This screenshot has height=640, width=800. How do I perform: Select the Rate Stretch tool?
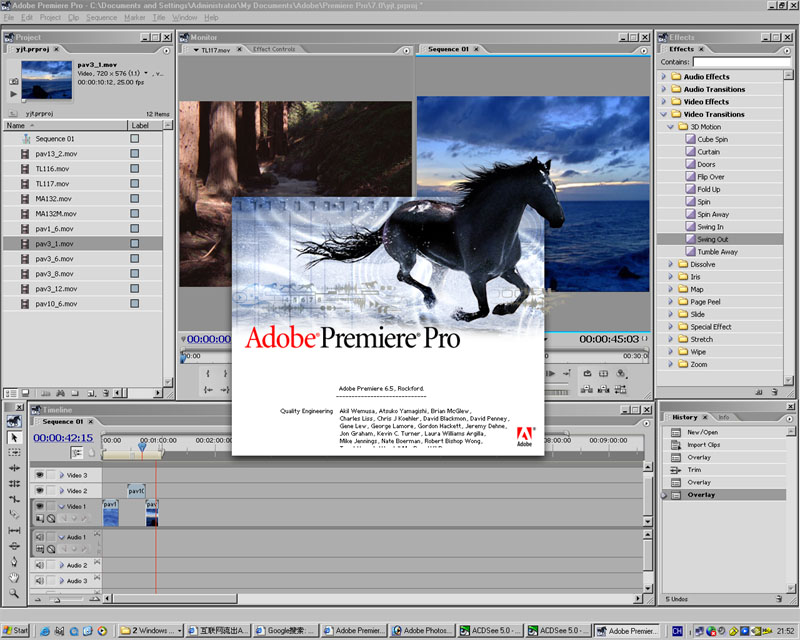coord(14,499)
